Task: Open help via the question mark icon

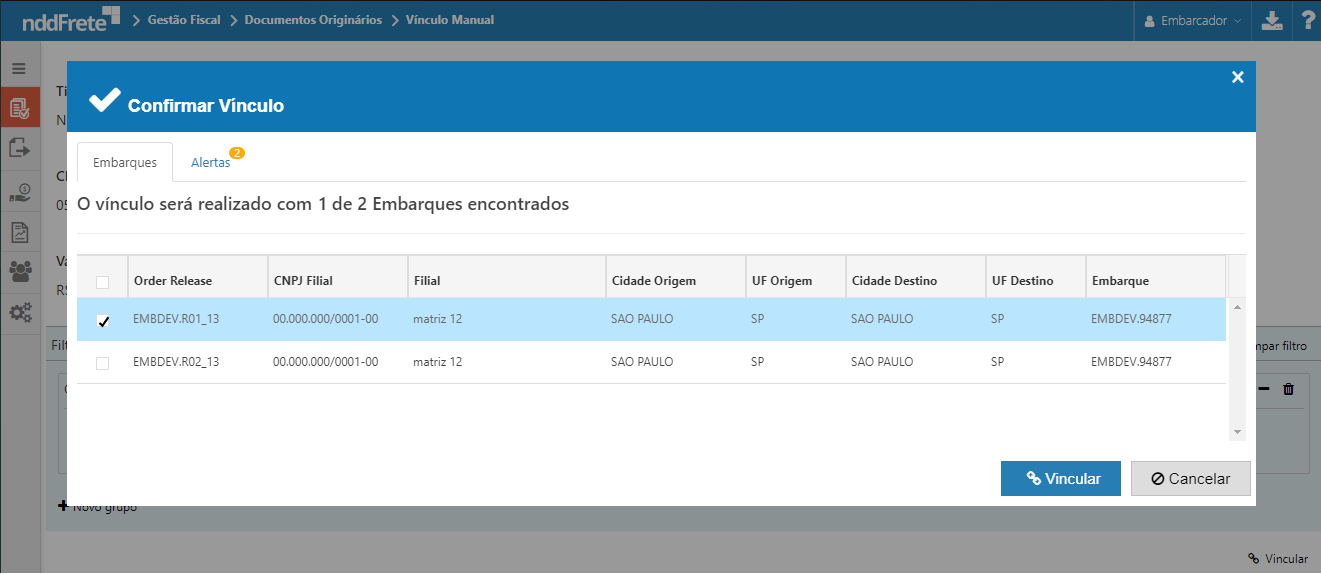Action: pos(1306,20)
